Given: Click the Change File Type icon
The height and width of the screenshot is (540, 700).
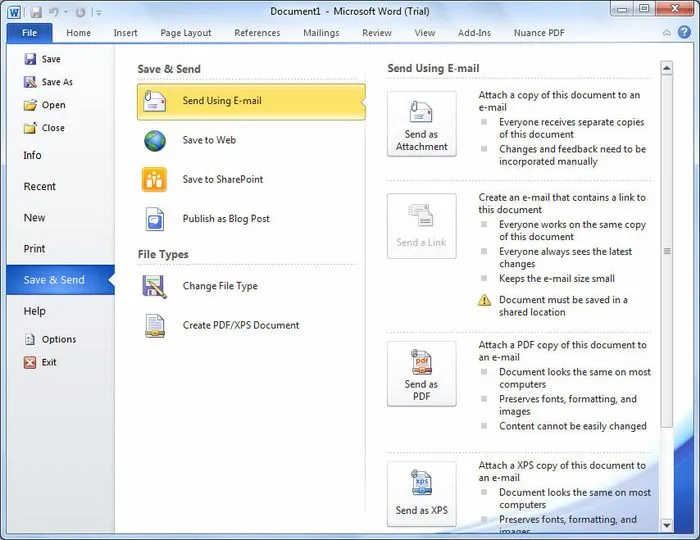Looking at the screenshot, I should [154, 287].
